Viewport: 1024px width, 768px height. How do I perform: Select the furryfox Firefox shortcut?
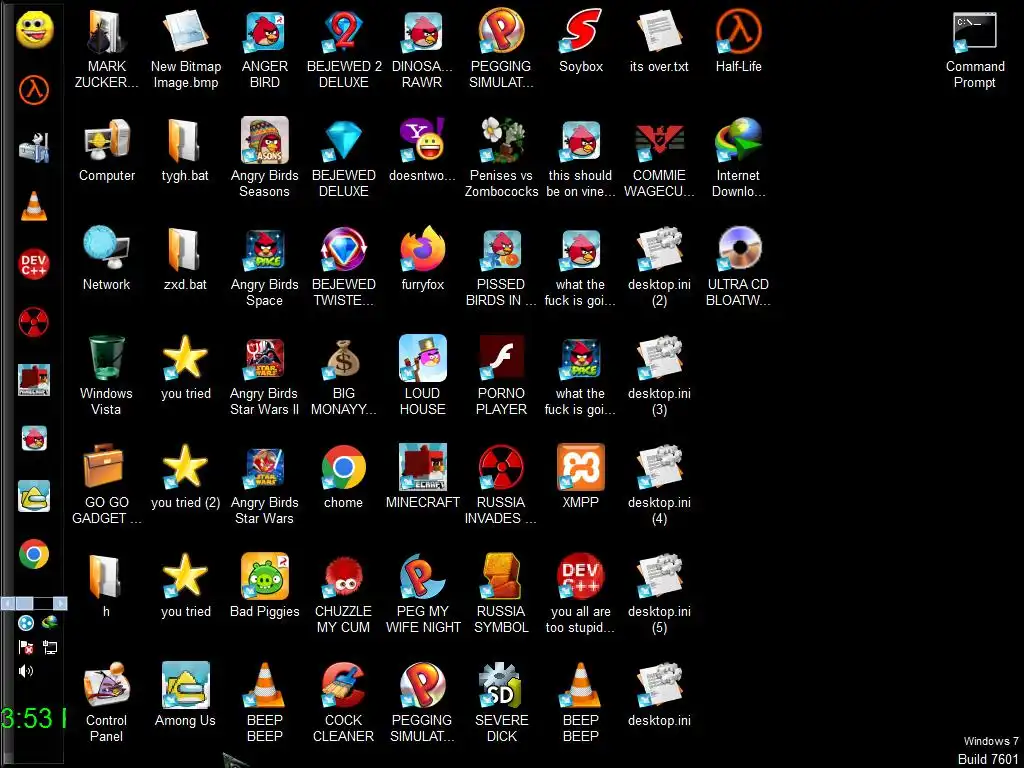click(423, 259)
